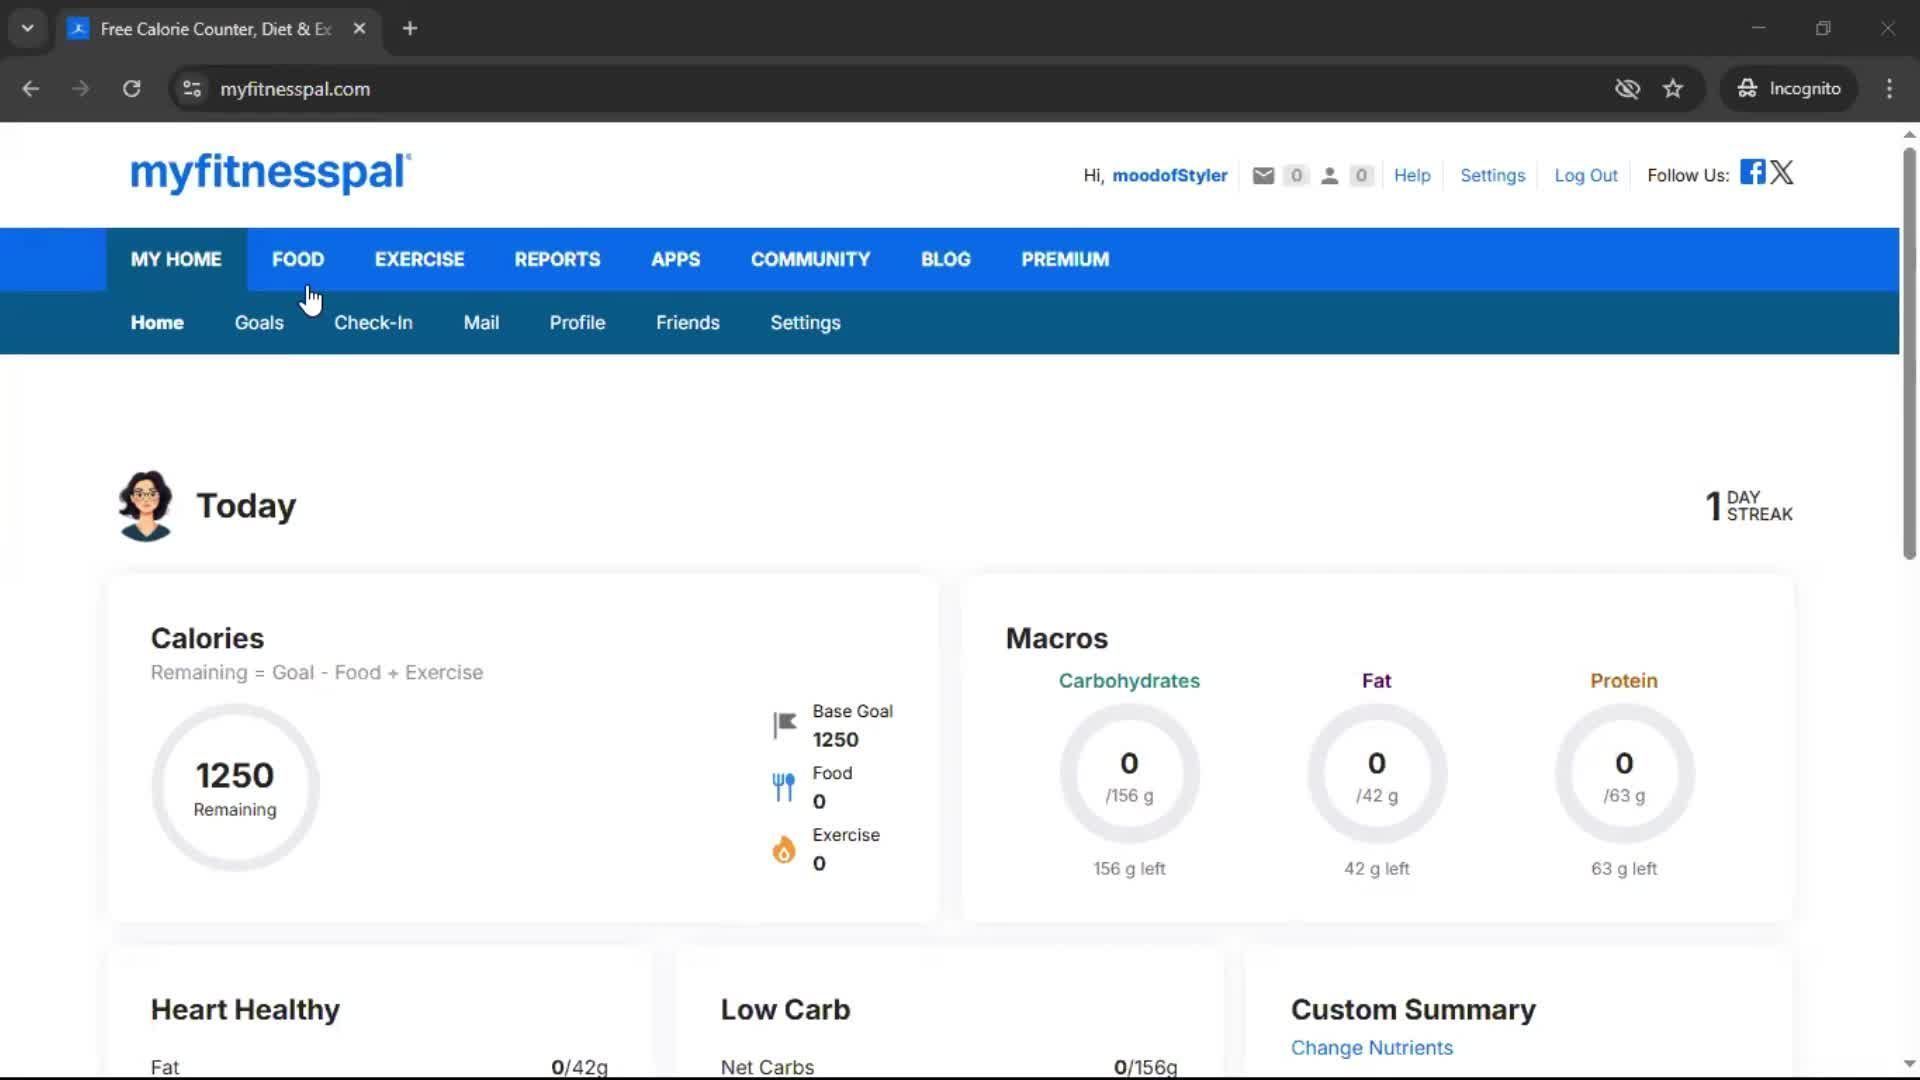Click the user avatar thumbnail next to Today

coord(146,505)
